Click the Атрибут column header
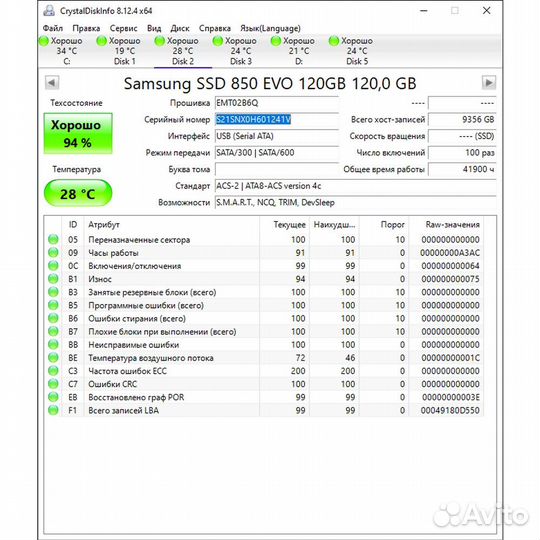This screenshot has width=540, height=540. [x=172, y=225]
